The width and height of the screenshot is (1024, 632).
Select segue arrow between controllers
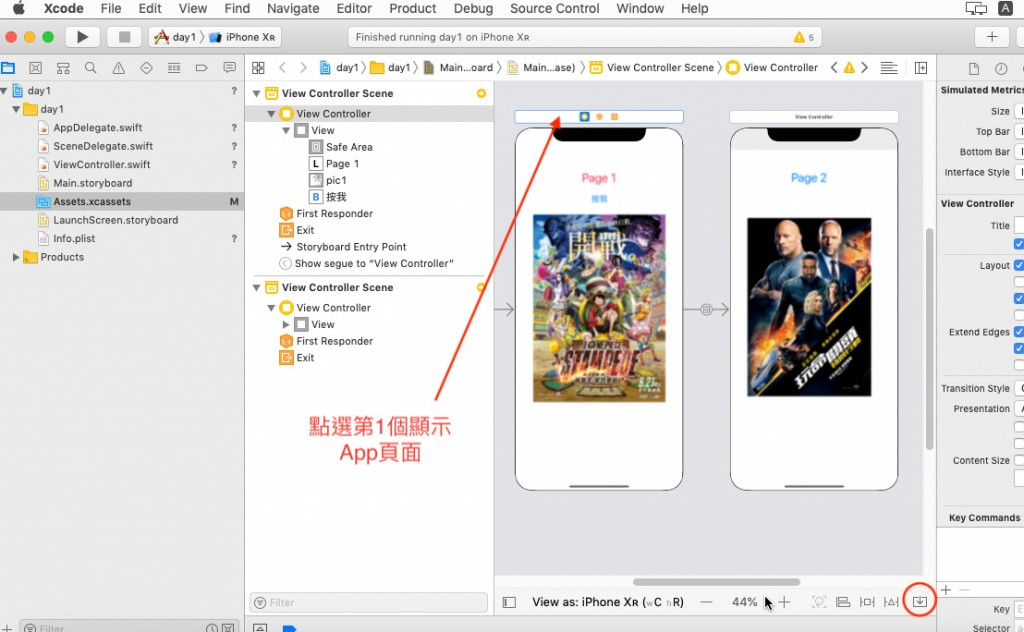pos(706,309)
